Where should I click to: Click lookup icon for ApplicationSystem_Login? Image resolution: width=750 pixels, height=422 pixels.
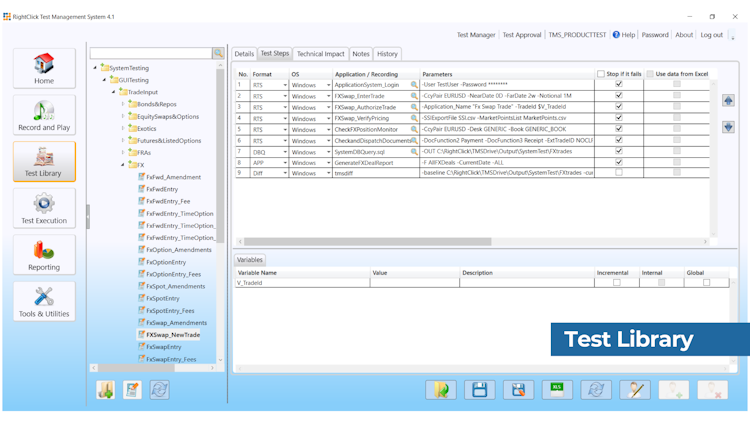[x=414, y=85]
